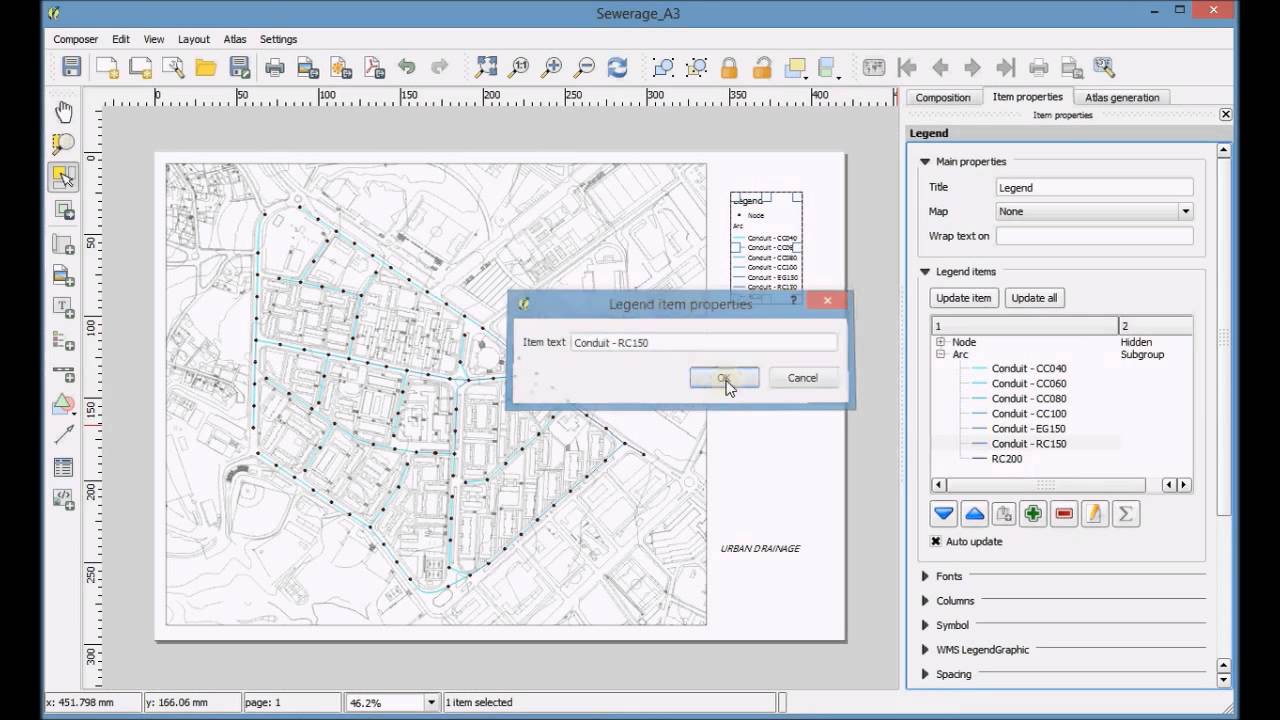1280x720 pixels.
Task: Export composition as SVG
Action: pos(341,67)
